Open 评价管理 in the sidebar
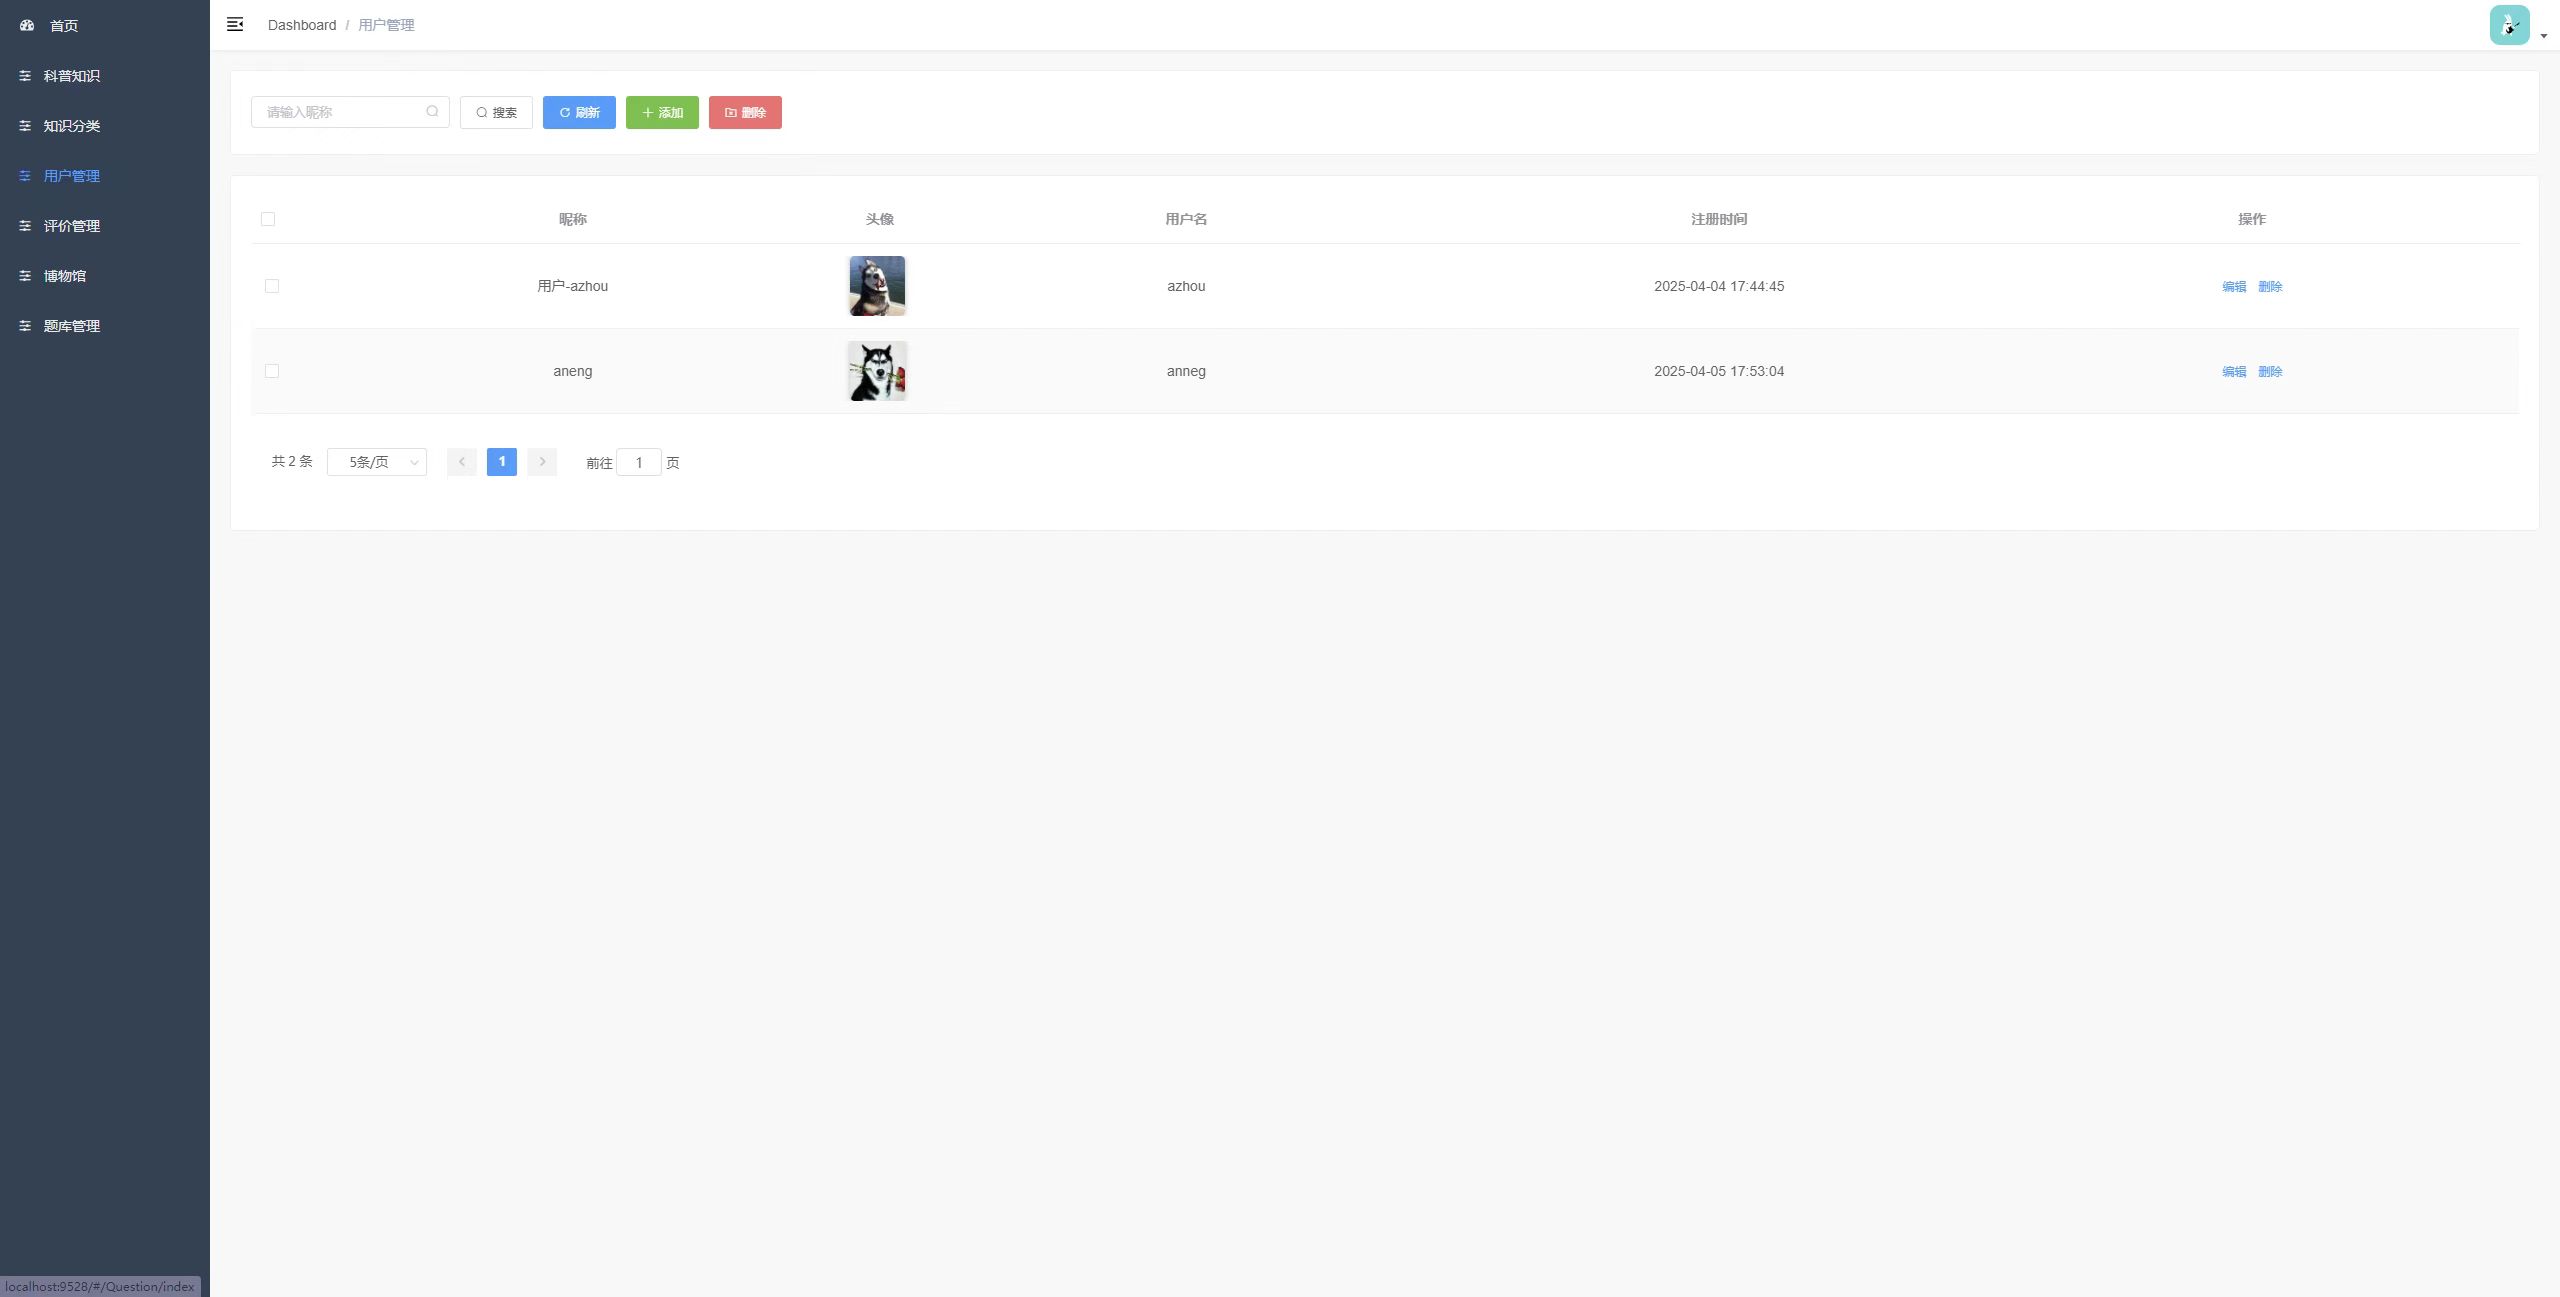This screenshot has height=1297, width=2560. coord(71,226)
